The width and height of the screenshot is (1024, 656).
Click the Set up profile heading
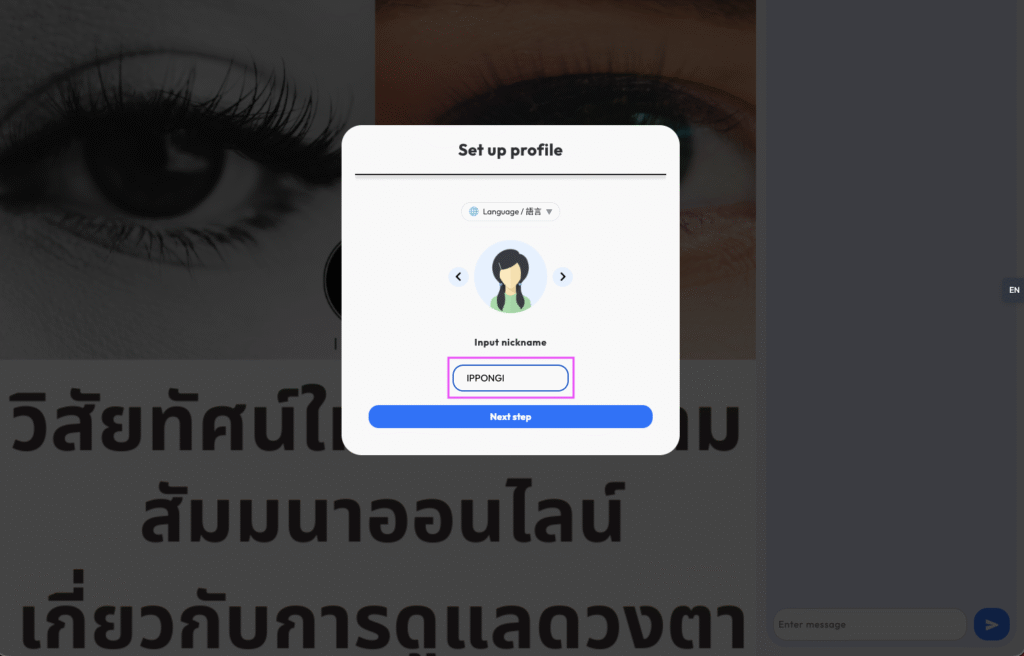point(510,150)
